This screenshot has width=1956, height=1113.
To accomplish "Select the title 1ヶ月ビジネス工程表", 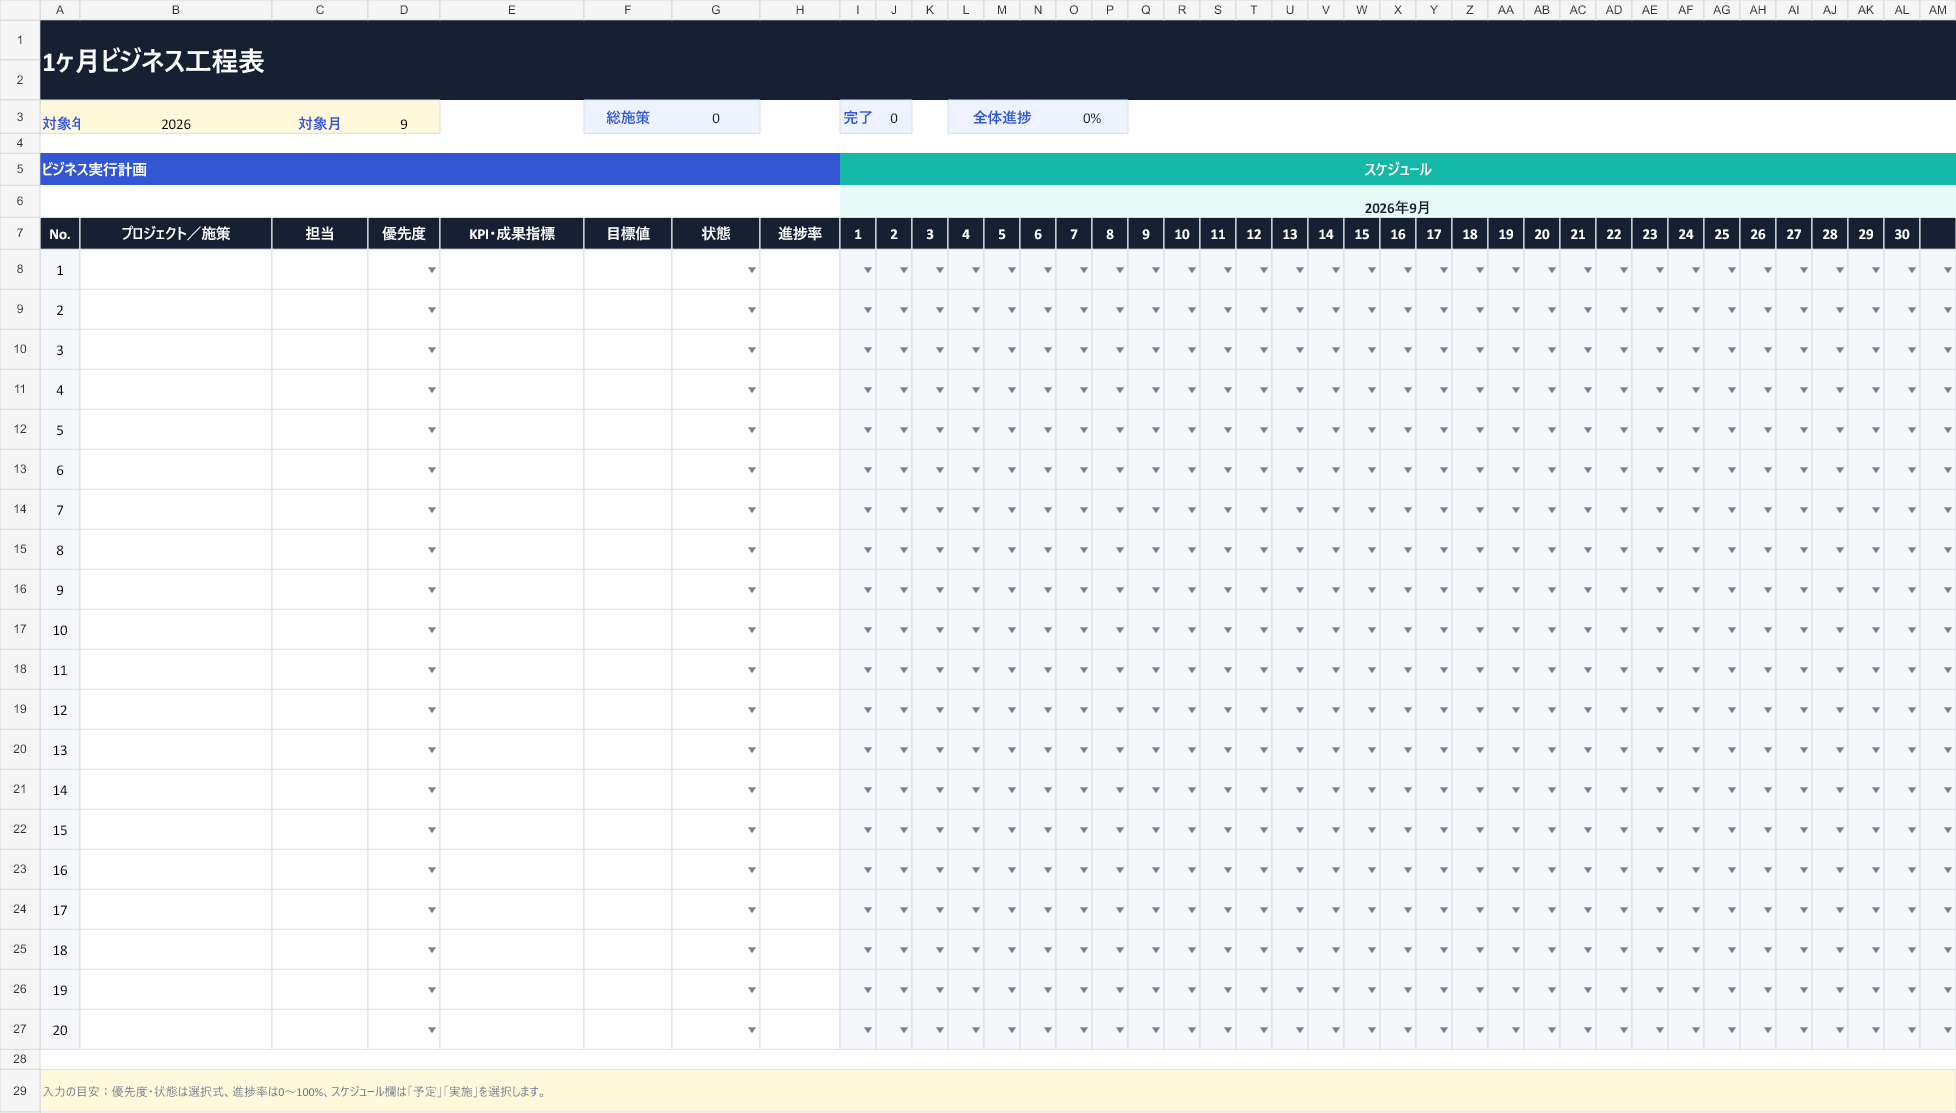I will 153,61.
